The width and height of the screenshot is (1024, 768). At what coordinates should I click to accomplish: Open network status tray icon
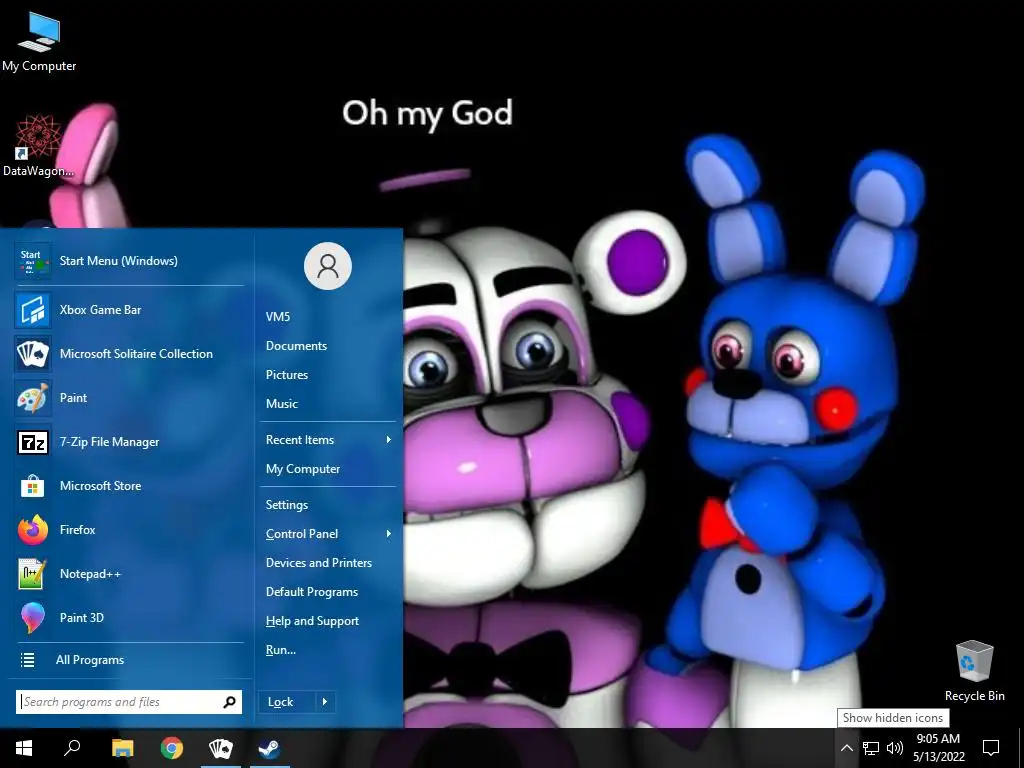click(x=871, y=748)
